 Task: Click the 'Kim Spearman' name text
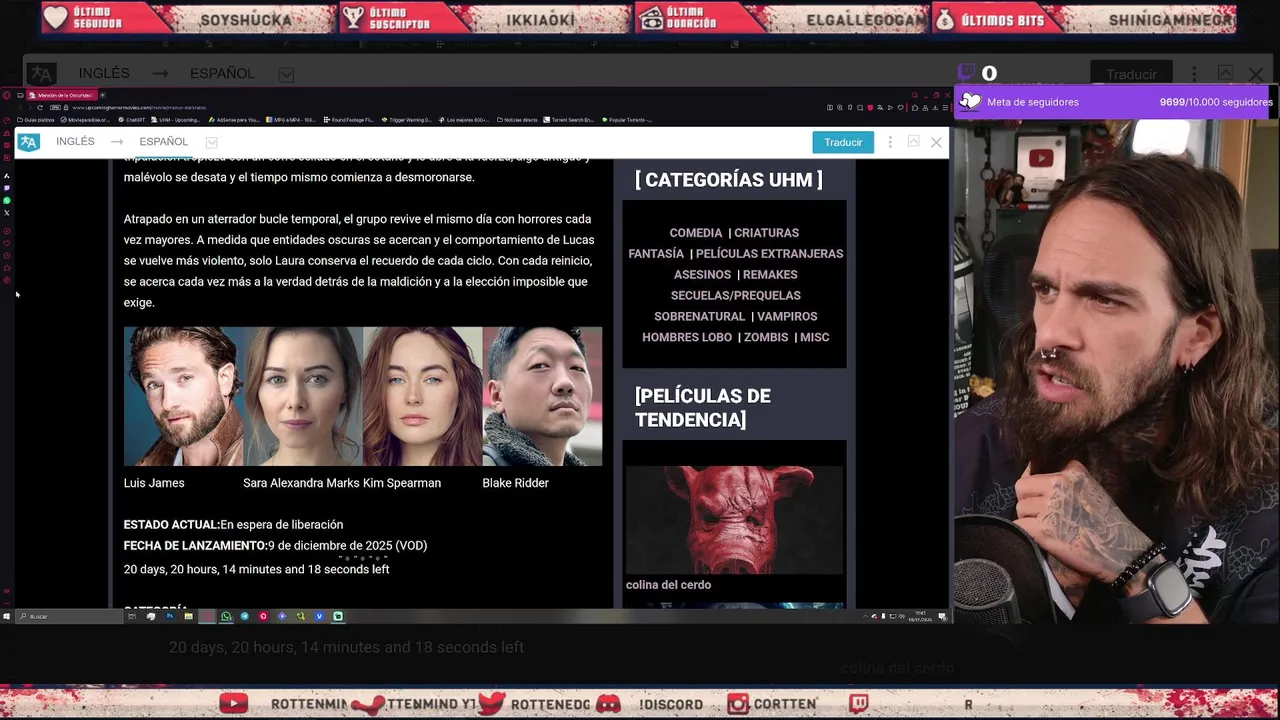click(x=402, y=483)
